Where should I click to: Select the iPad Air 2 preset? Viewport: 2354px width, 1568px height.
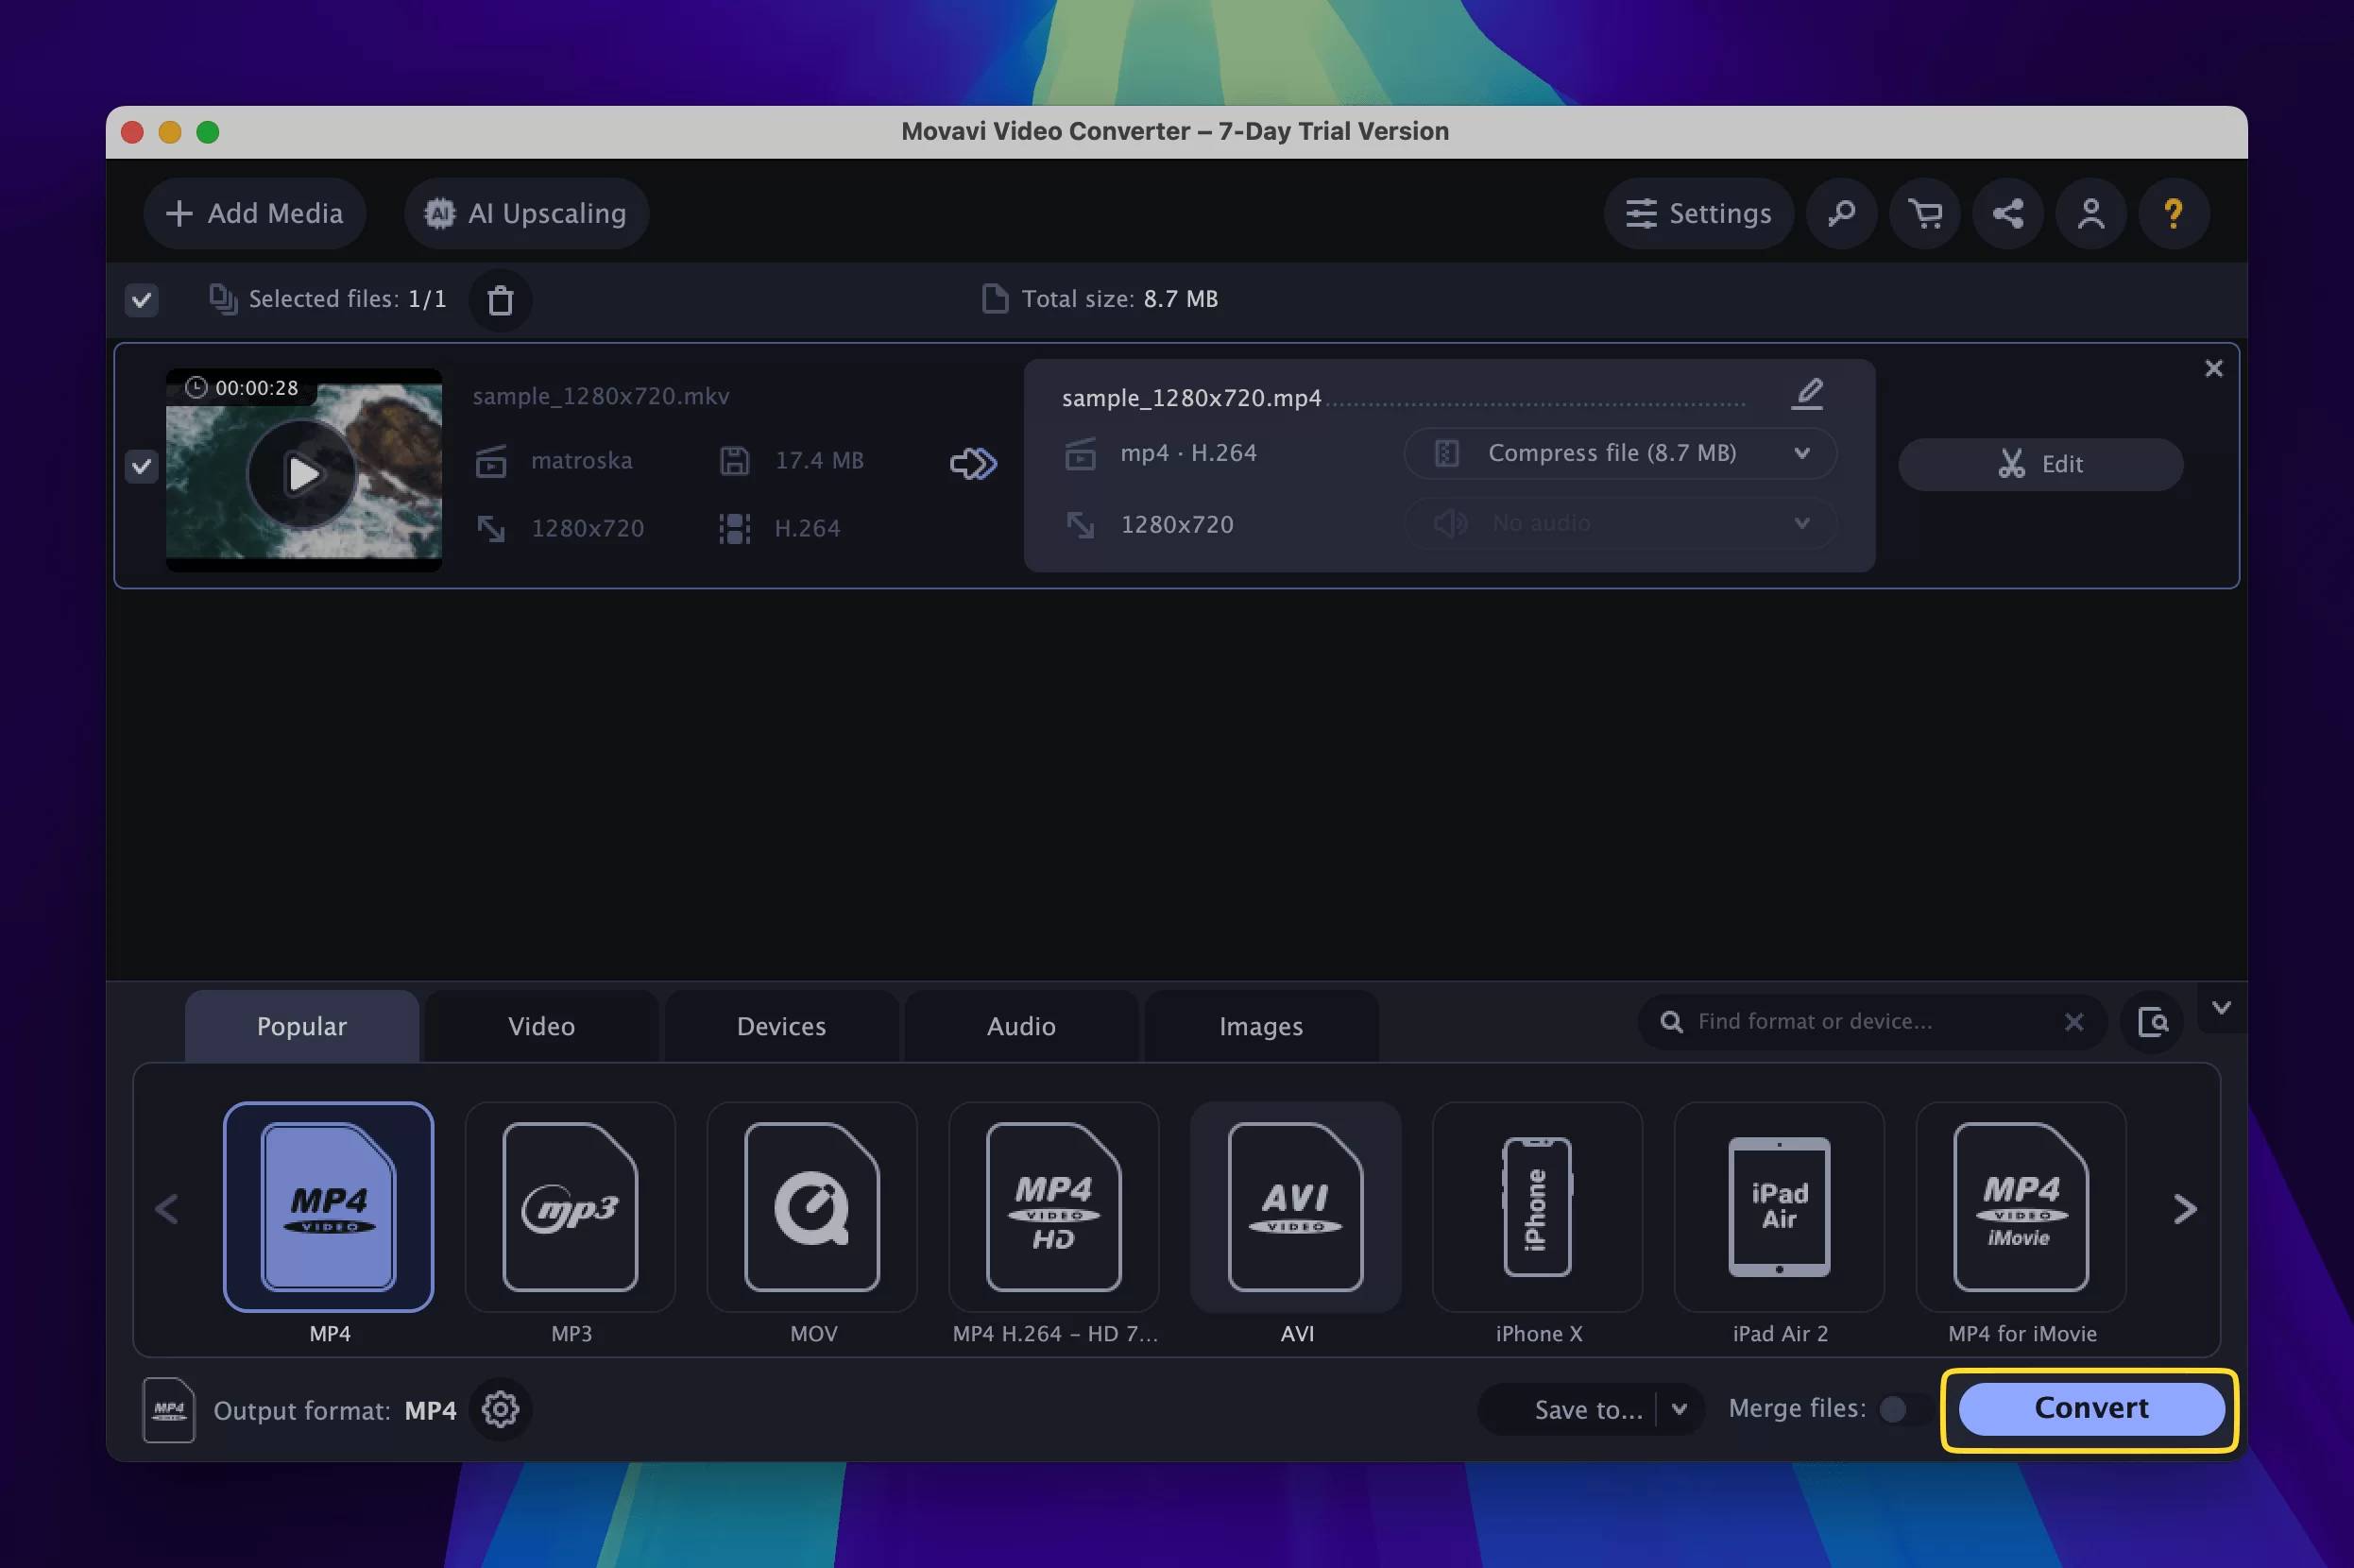coord(1780,1207)
